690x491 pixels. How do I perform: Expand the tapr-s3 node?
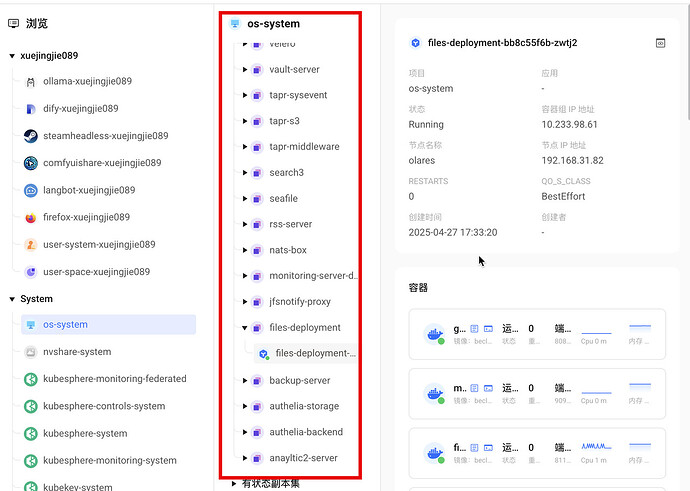tap(245, 121)
